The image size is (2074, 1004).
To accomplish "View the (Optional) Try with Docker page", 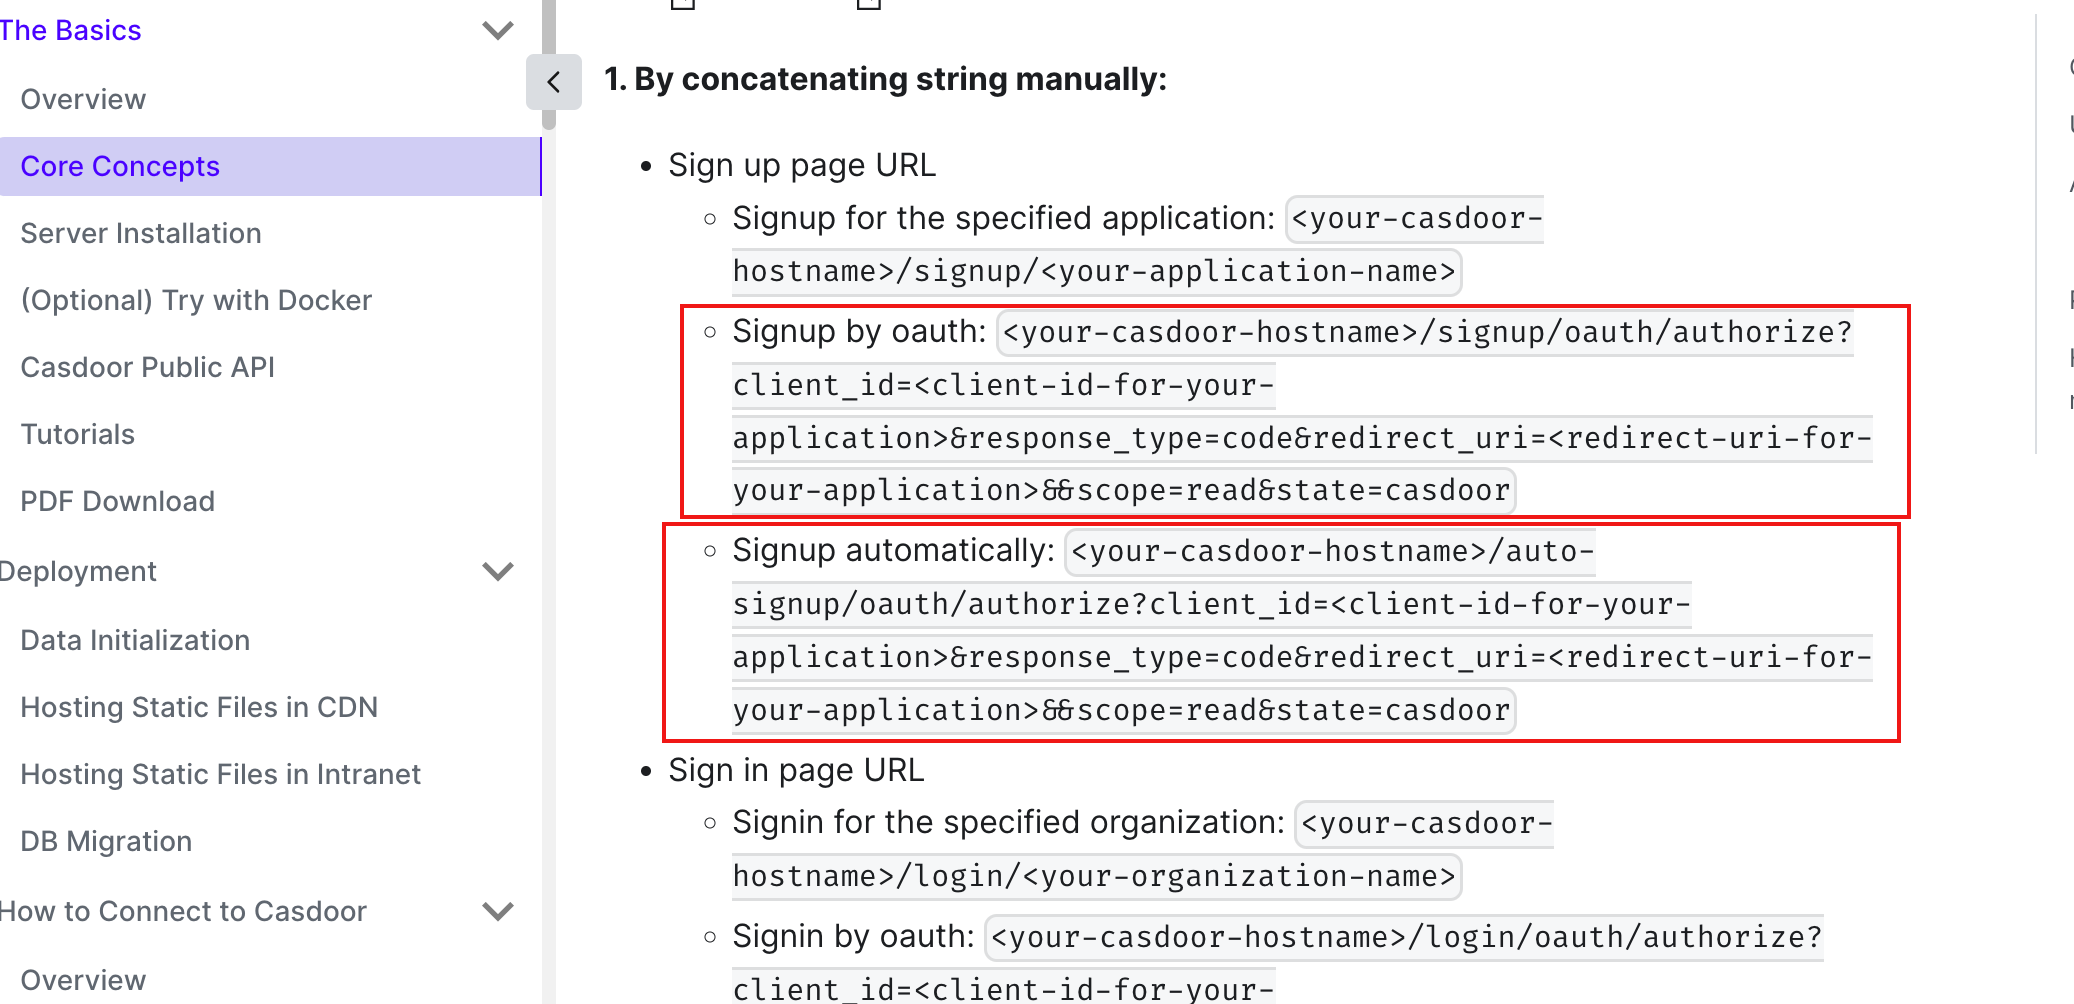I will point(195,300).
